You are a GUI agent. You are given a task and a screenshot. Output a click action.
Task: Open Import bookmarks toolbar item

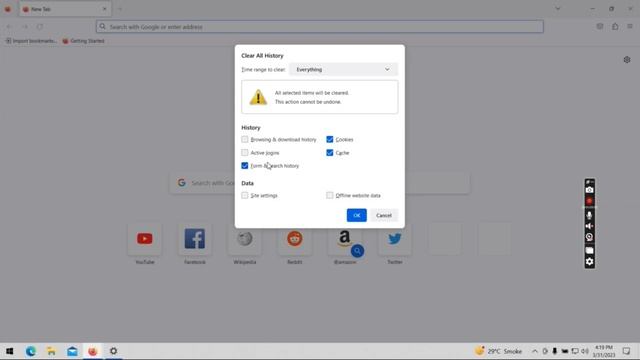click(31, 41)
